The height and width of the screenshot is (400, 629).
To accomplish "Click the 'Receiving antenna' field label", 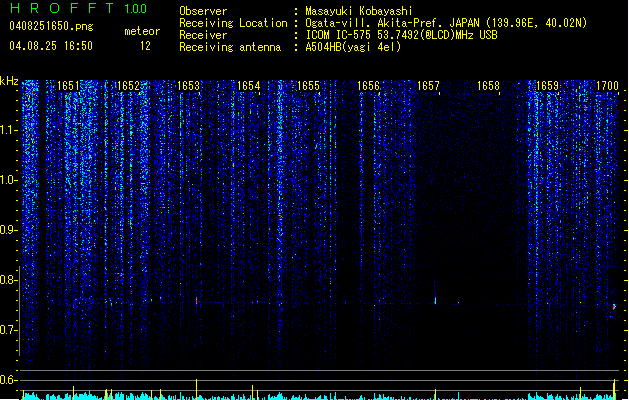I will pyautogui.click(x=230, y=47).
